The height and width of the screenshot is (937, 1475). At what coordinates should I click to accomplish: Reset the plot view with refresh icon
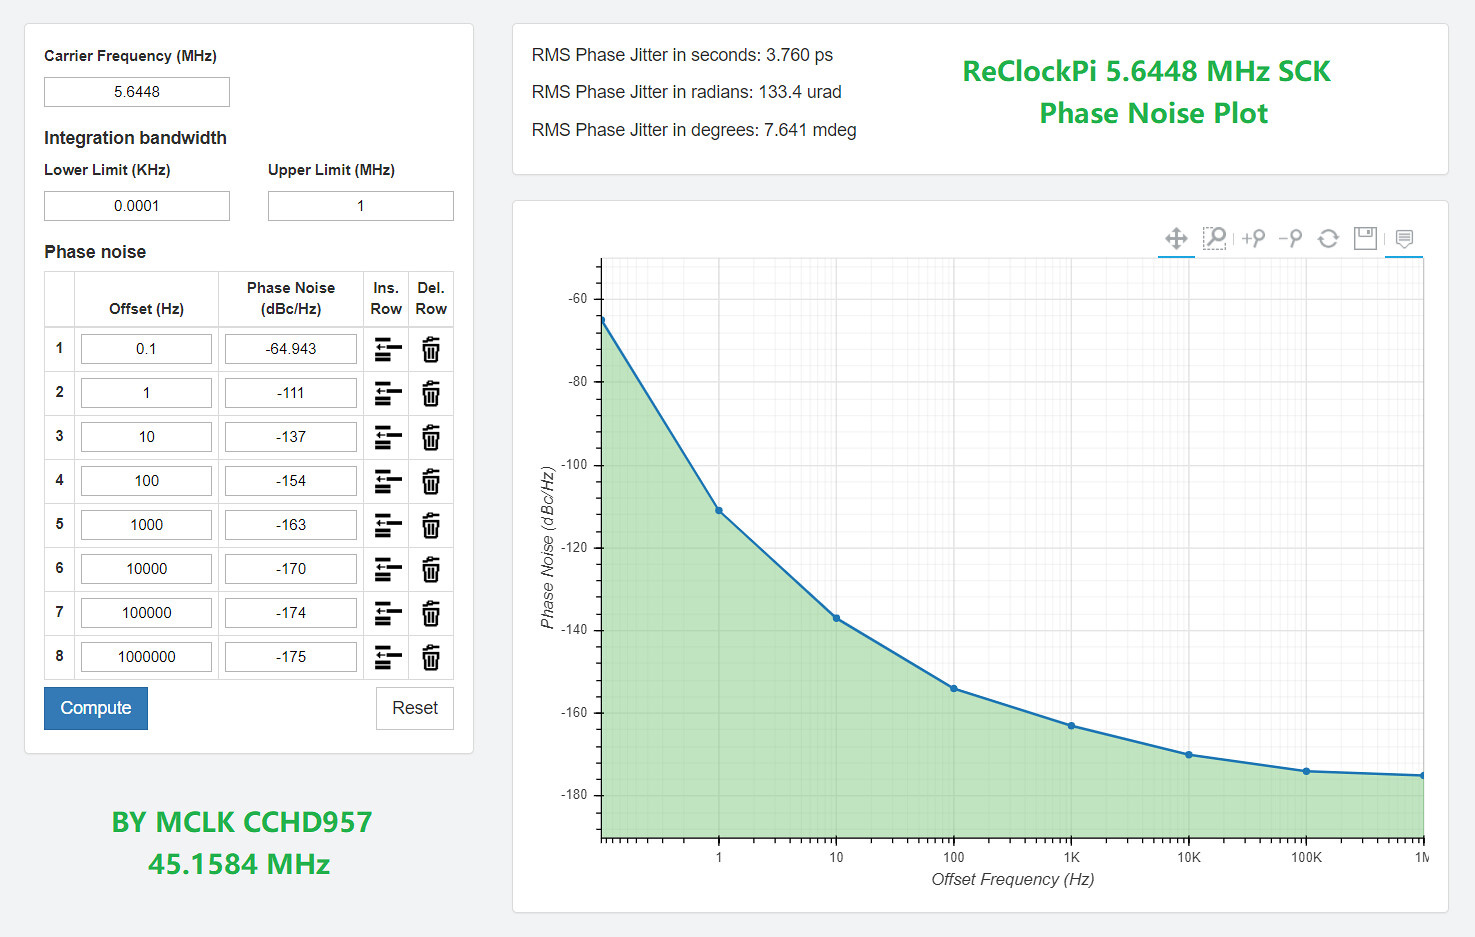pos(1328,238)
